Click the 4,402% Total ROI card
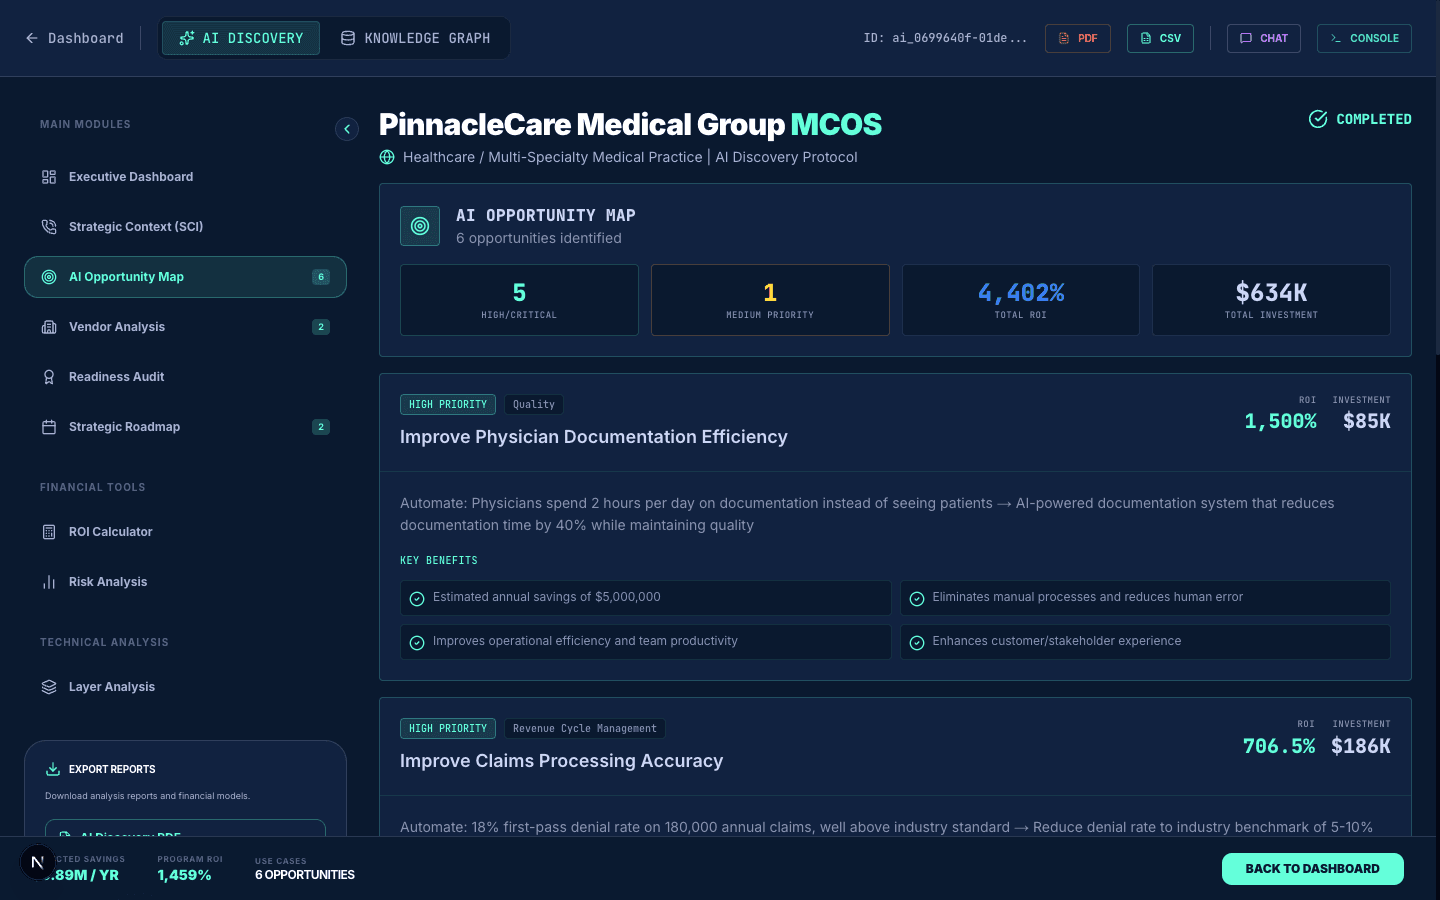The height and width of the screenshot is (900, 1440). [1021, 300]
